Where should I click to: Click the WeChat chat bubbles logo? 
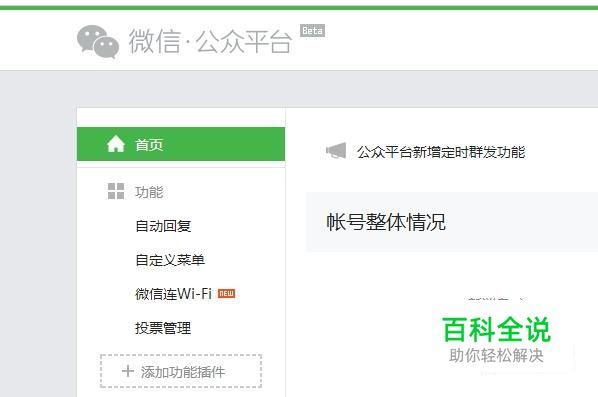click(98, 42)
